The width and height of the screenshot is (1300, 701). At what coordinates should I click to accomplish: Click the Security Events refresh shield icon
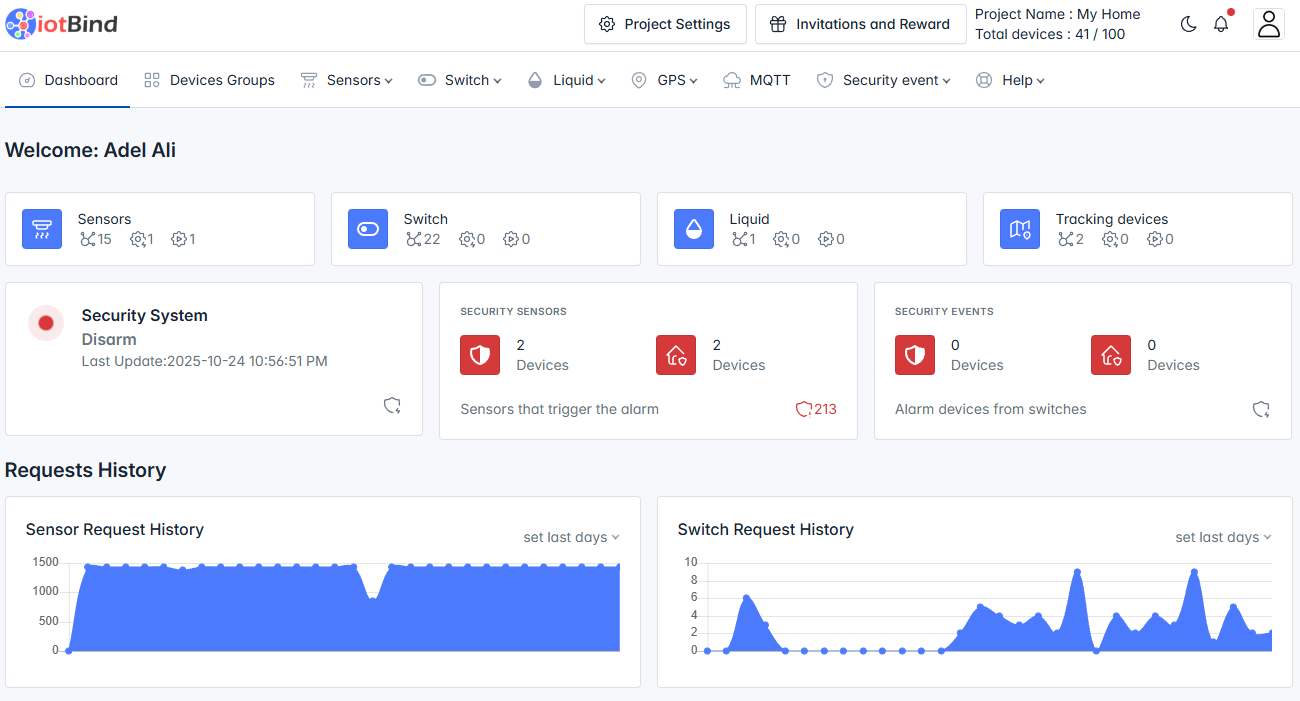pos(1262,409)
